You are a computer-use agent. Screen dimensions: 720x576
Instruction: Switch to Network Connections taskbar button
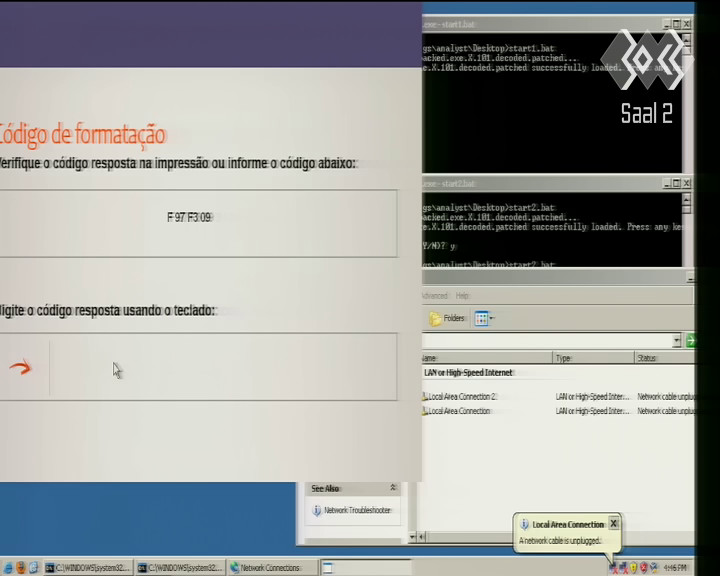273,568
